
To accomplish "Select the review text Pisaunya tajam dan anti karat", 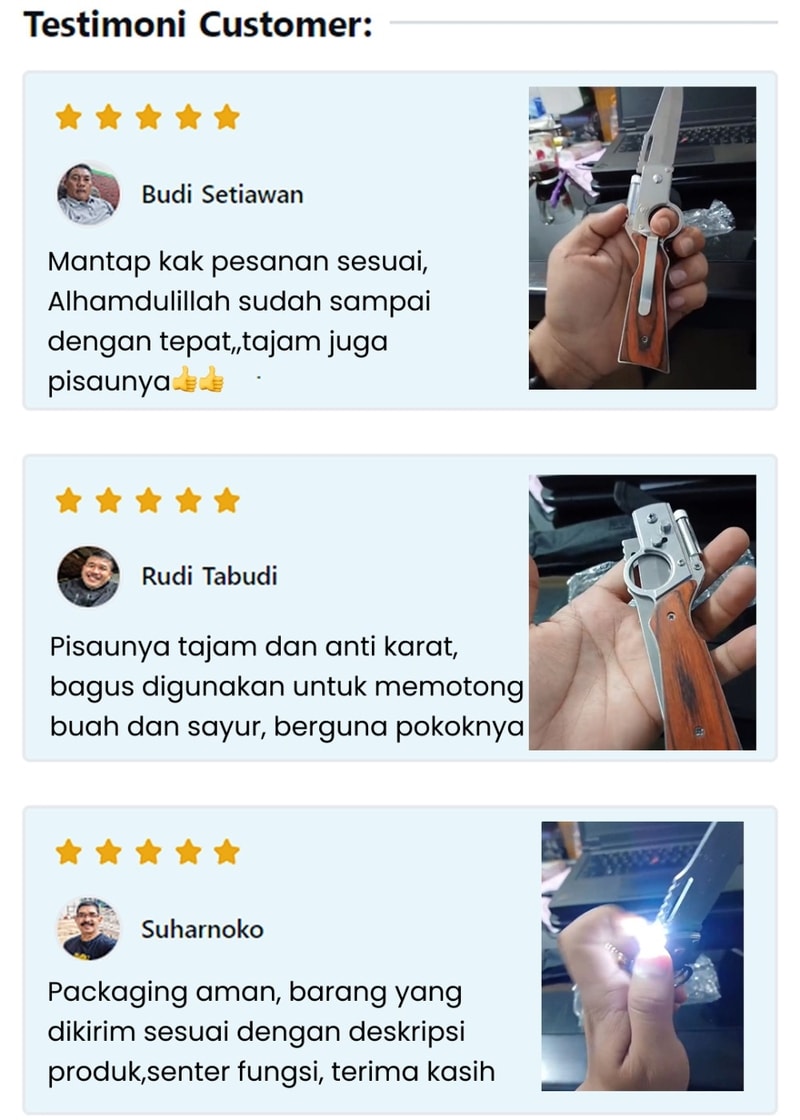I will pyautogui.click(x=287, y=686).
